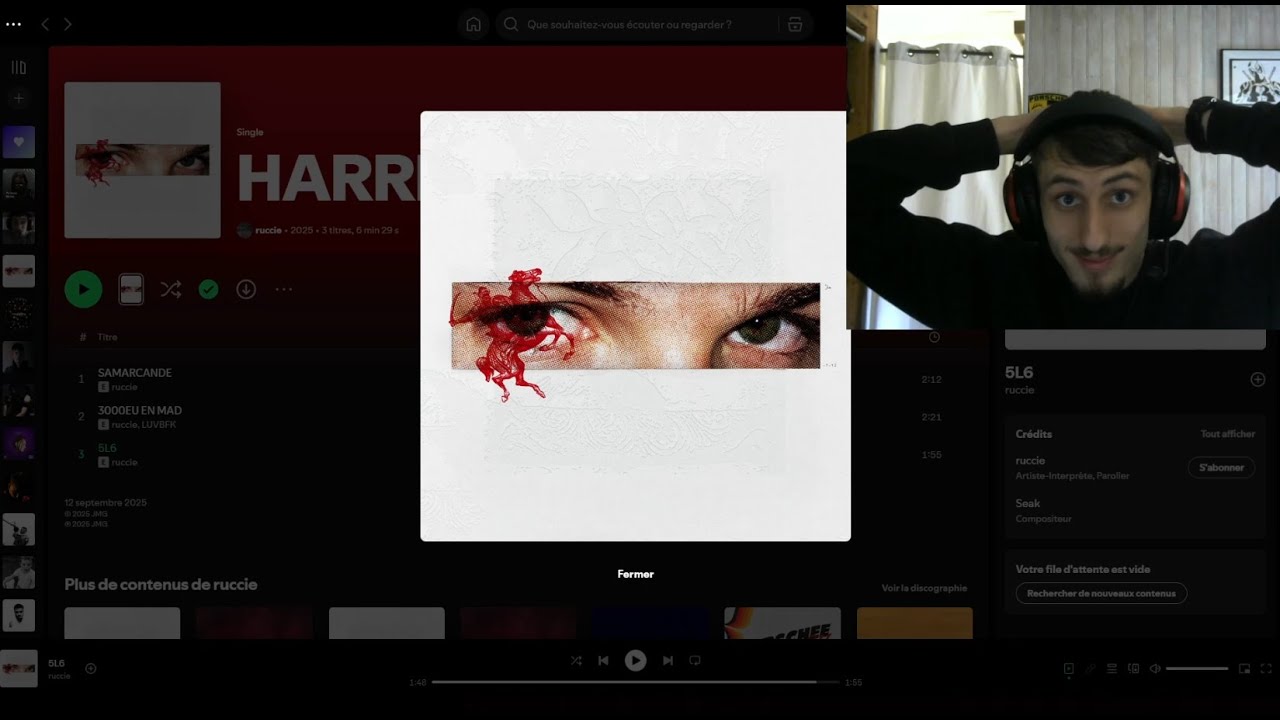1280x720 pixels.
Task: Open the miniplayer icon
Action: coord(1245,668)
